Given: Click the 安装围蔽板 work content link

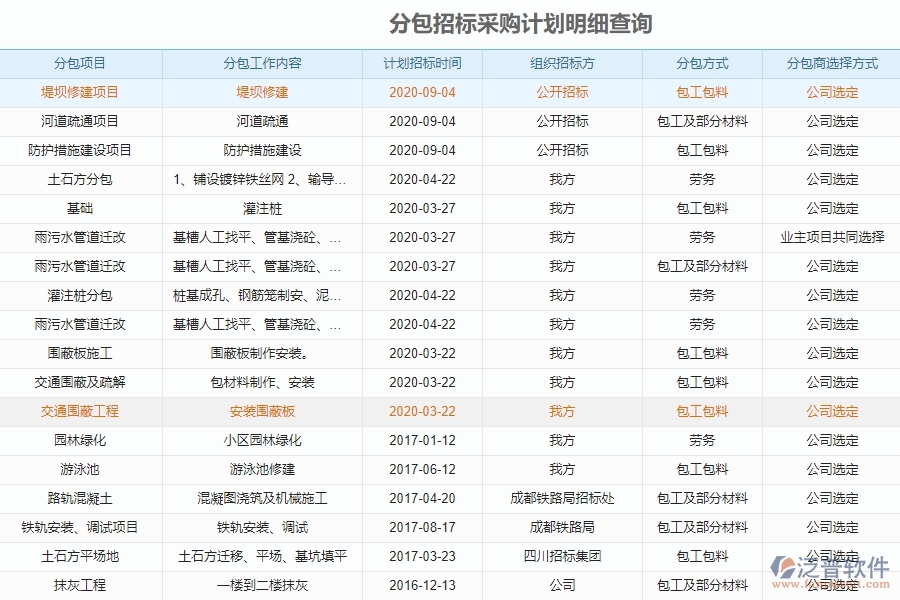Looking at the screenshot, I should tap(262, 411).
